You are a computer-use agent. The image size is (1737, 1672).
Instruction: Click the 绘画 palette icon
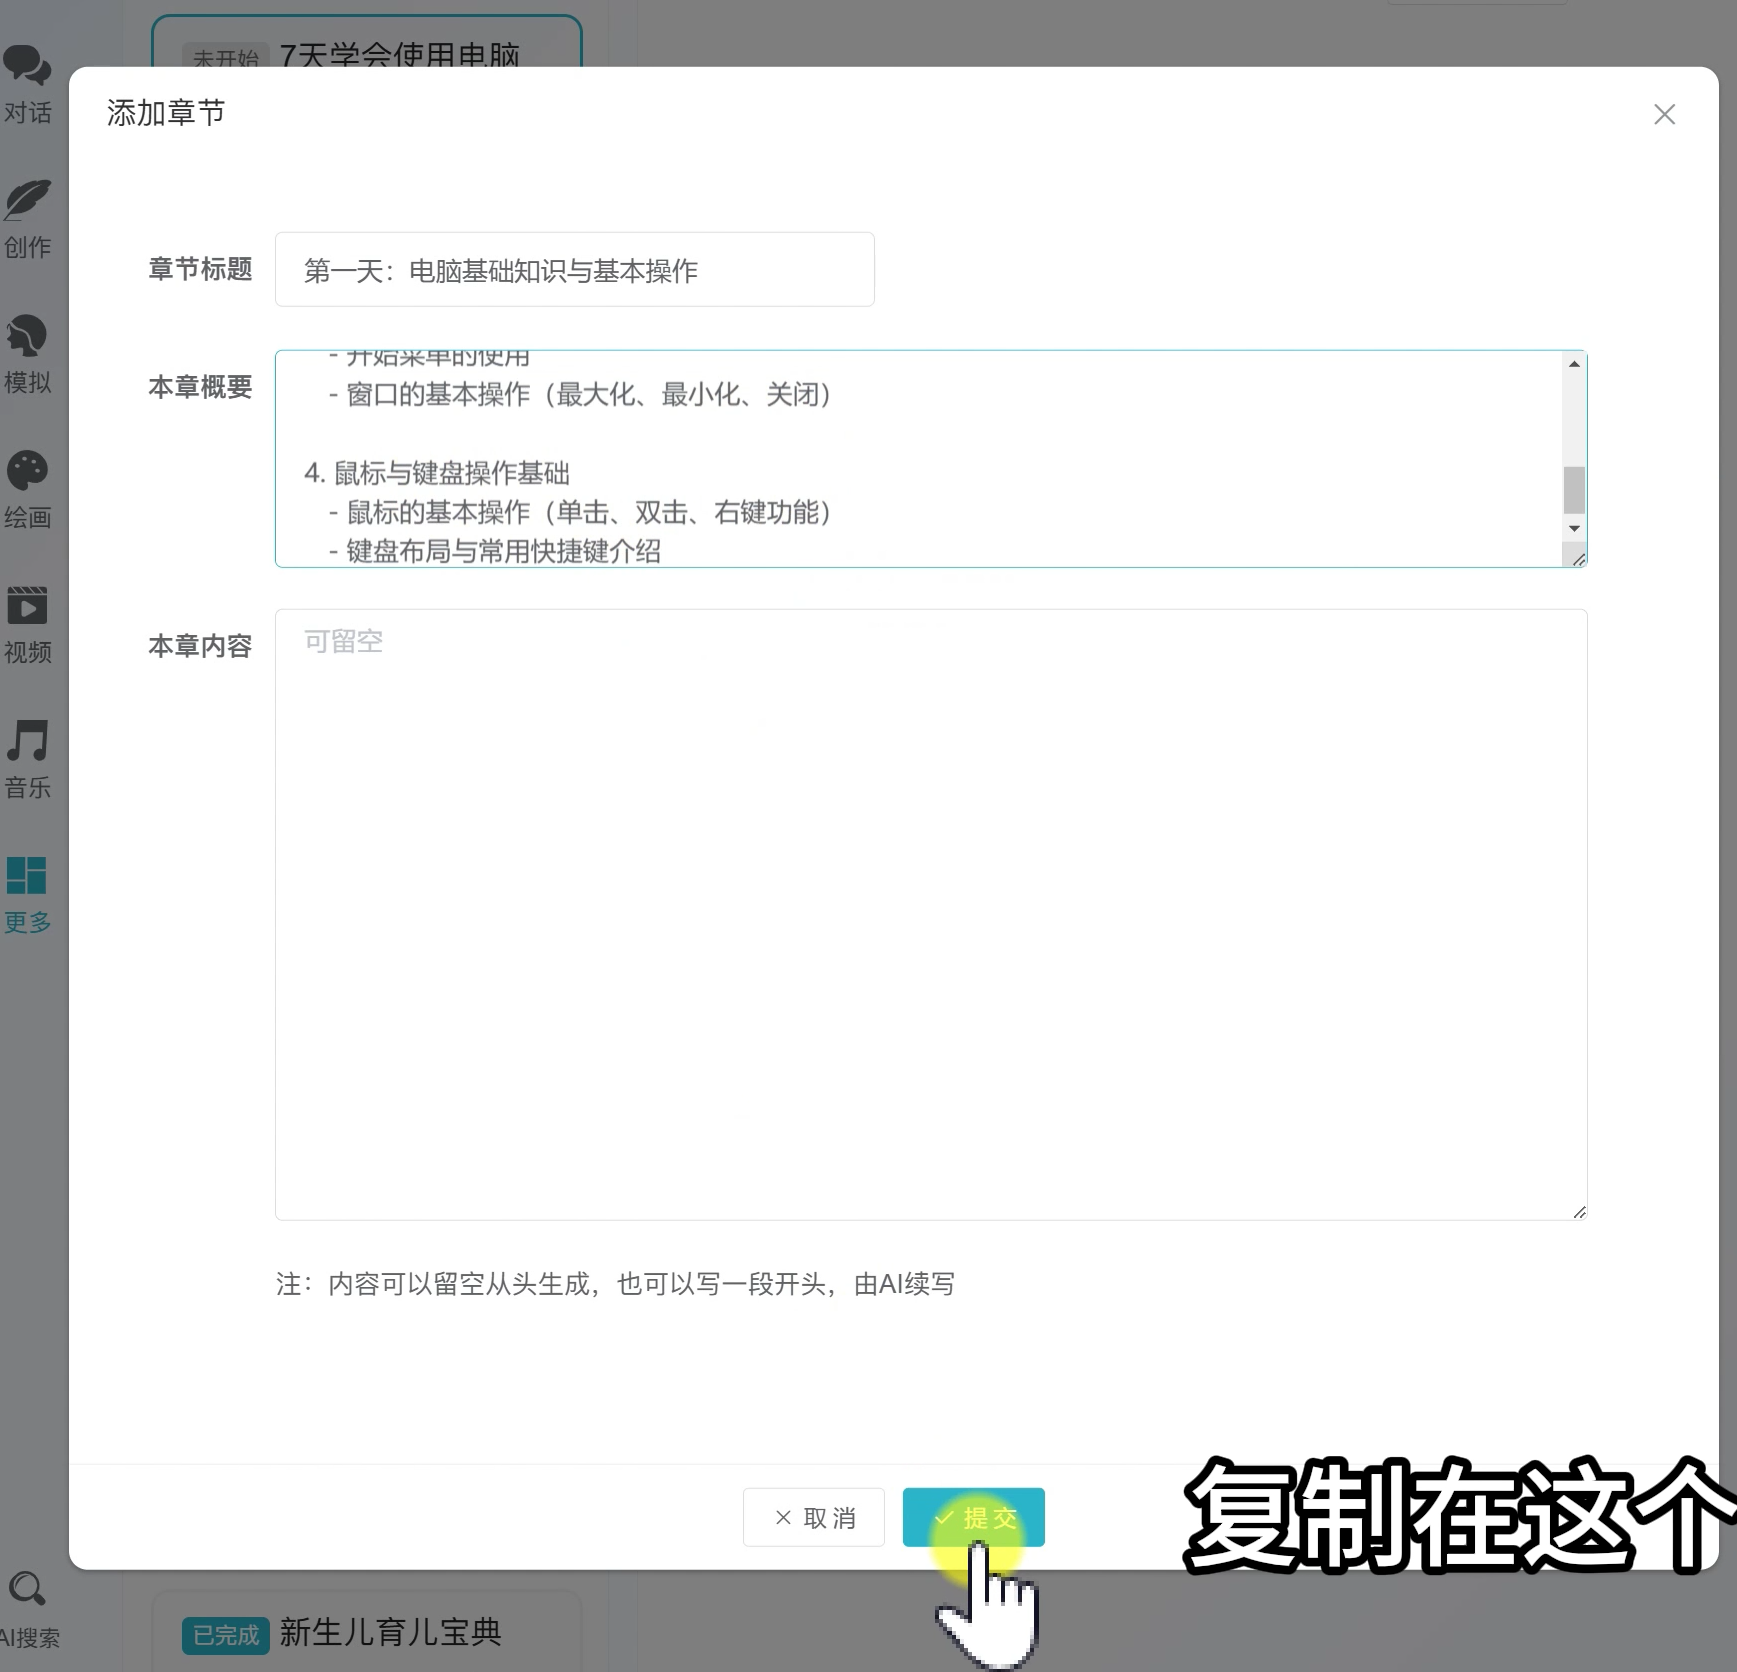pyautogui.click(x=27, y=471)
